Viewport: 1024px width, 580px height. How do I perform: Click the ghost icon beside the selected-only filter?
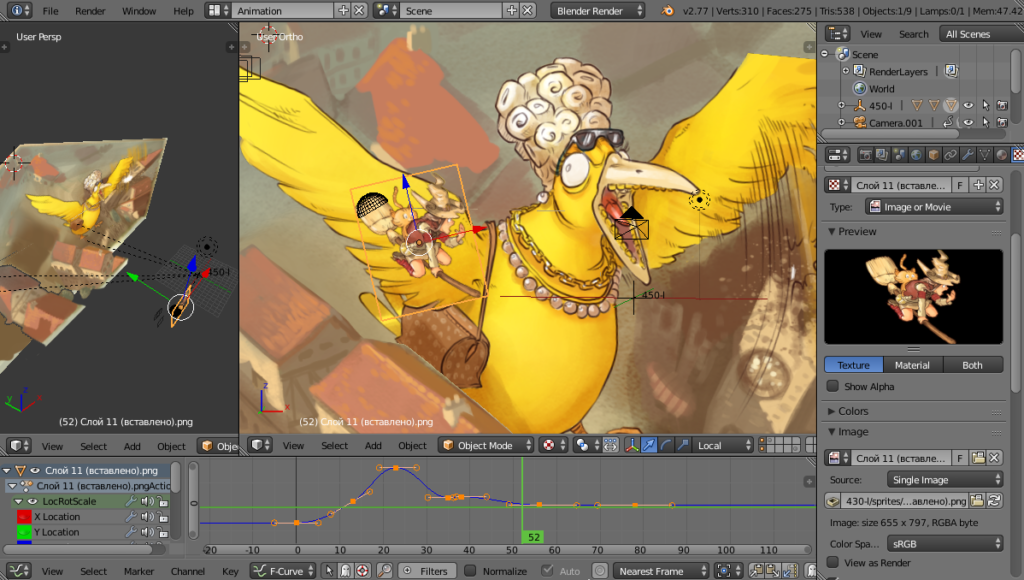345,571
